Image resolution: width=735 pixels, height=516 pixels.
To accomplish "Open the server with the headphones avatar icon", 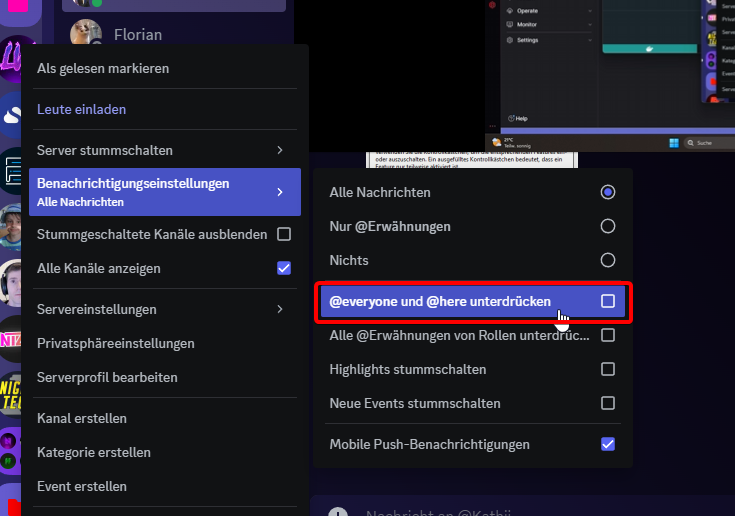I will 14,283.
